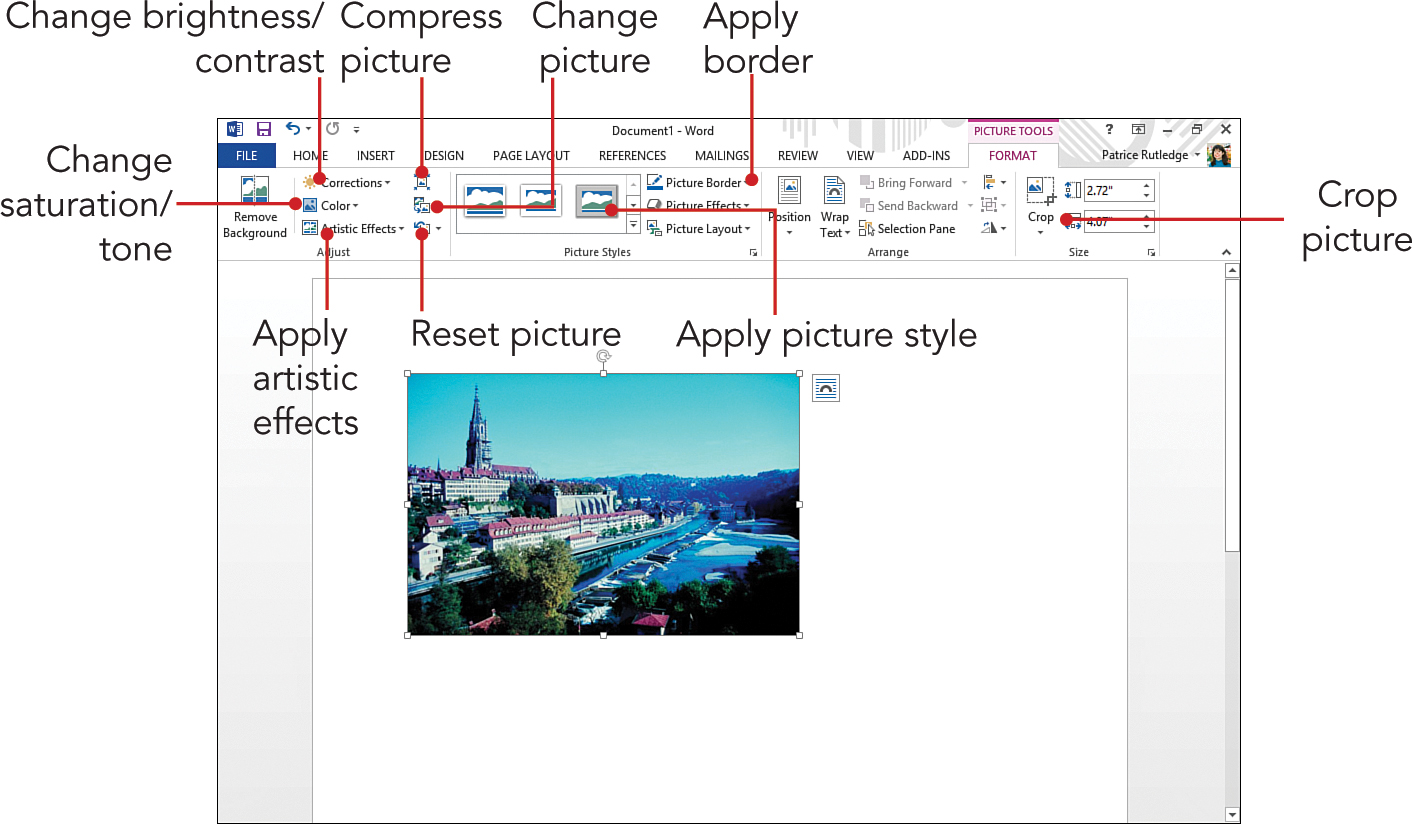This screenshot has height=824, width=1412.
Task: Click the Redo icon in quick access toolbar
Action: (332, 129)
